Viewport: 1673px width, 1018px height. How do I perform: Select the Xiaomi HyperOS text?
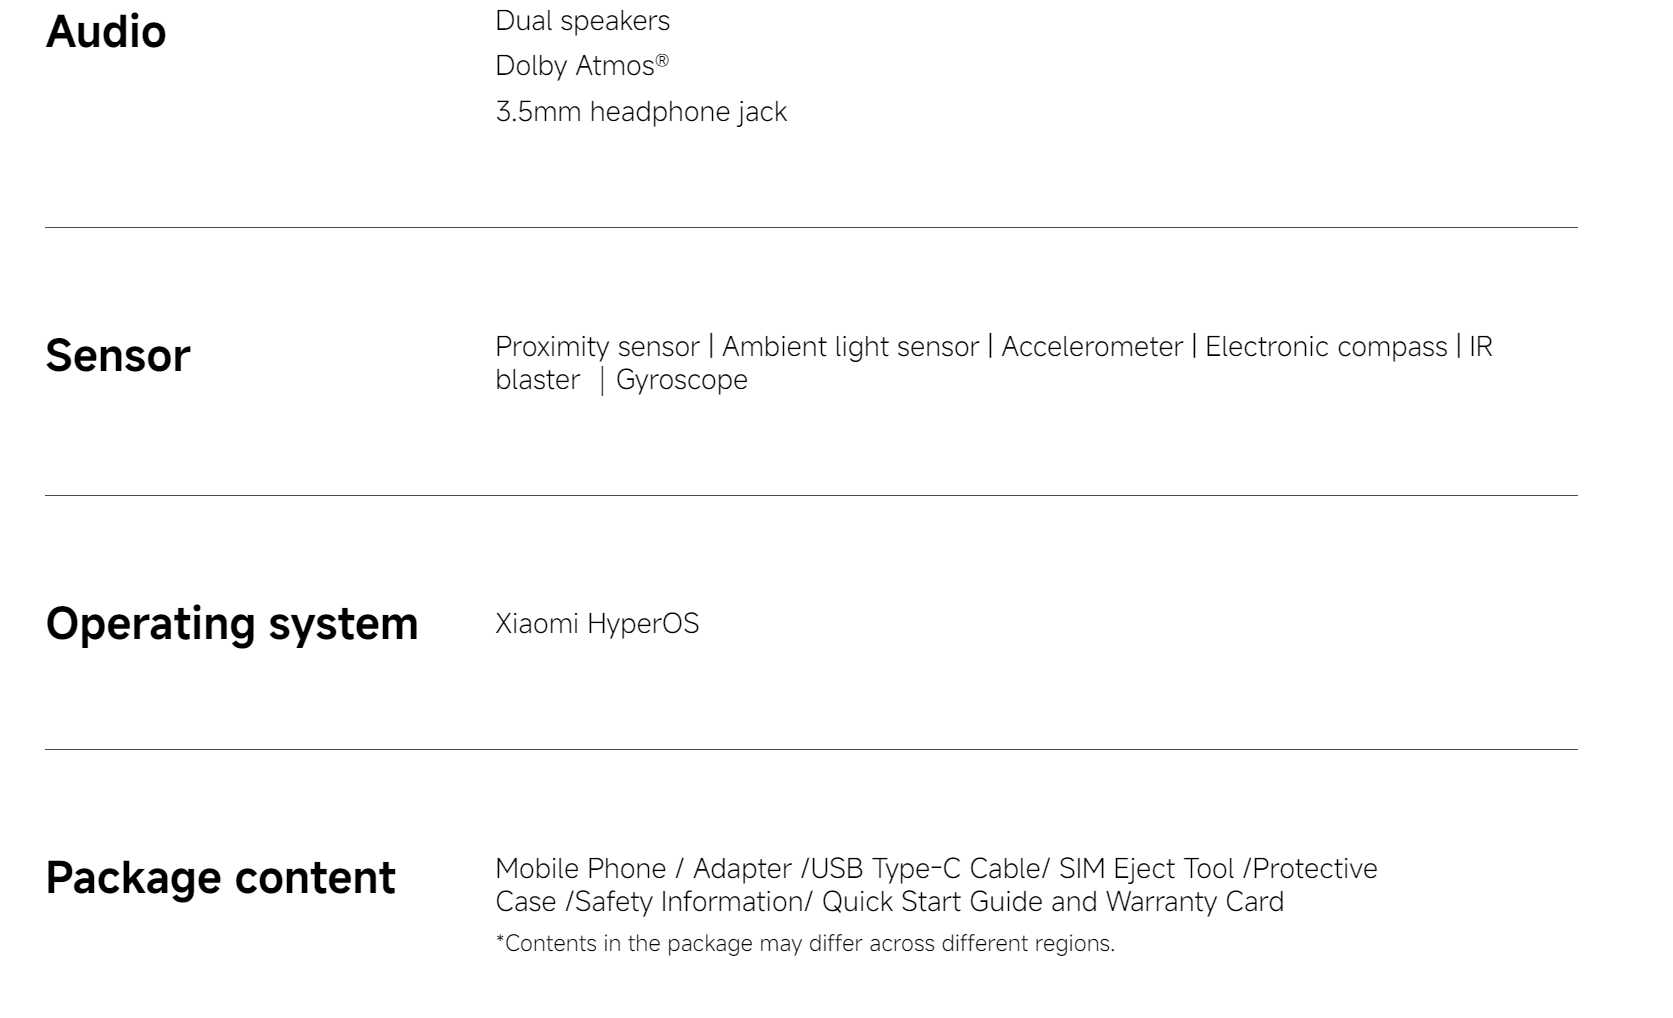pyautogui.click(x=597, y=624)
